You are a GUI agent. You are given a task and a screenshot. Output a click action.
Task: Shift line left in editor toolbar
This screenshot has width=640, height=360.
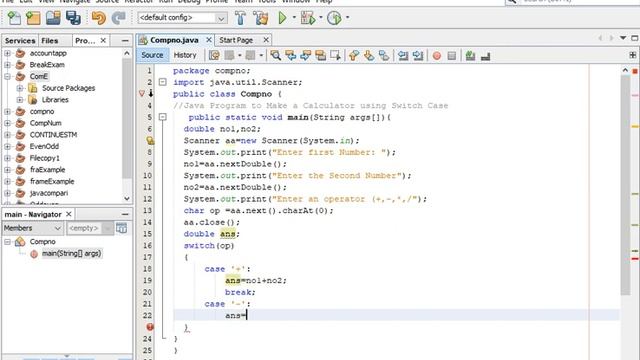point(403,56)
